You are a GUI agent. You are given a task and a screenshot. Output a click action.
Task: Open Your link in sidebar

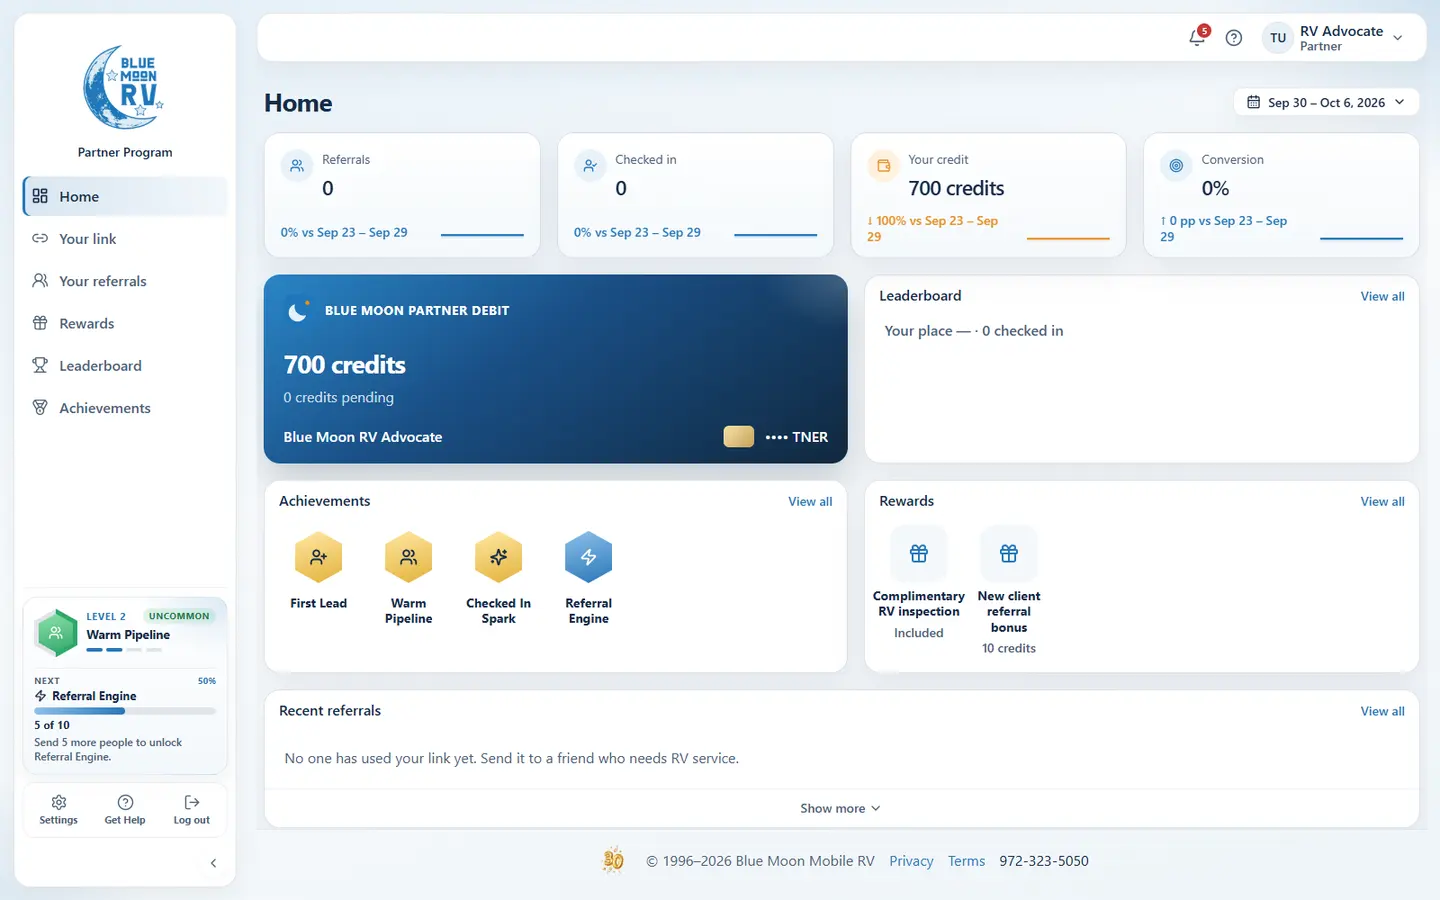click(125, 238)
